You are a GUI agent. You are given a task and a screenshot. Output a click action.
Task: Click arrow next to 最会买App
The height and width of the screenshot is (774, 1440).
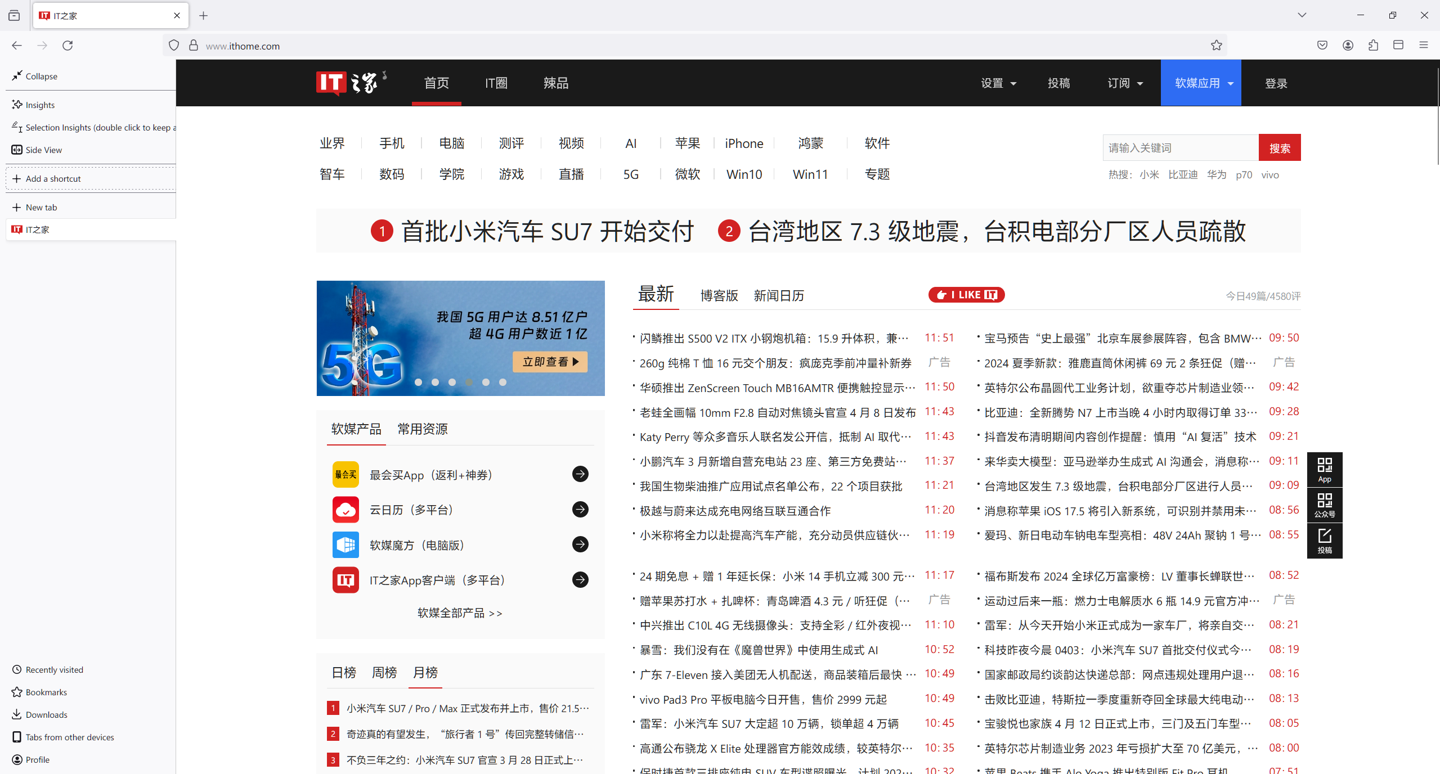(x=580, y=474)
